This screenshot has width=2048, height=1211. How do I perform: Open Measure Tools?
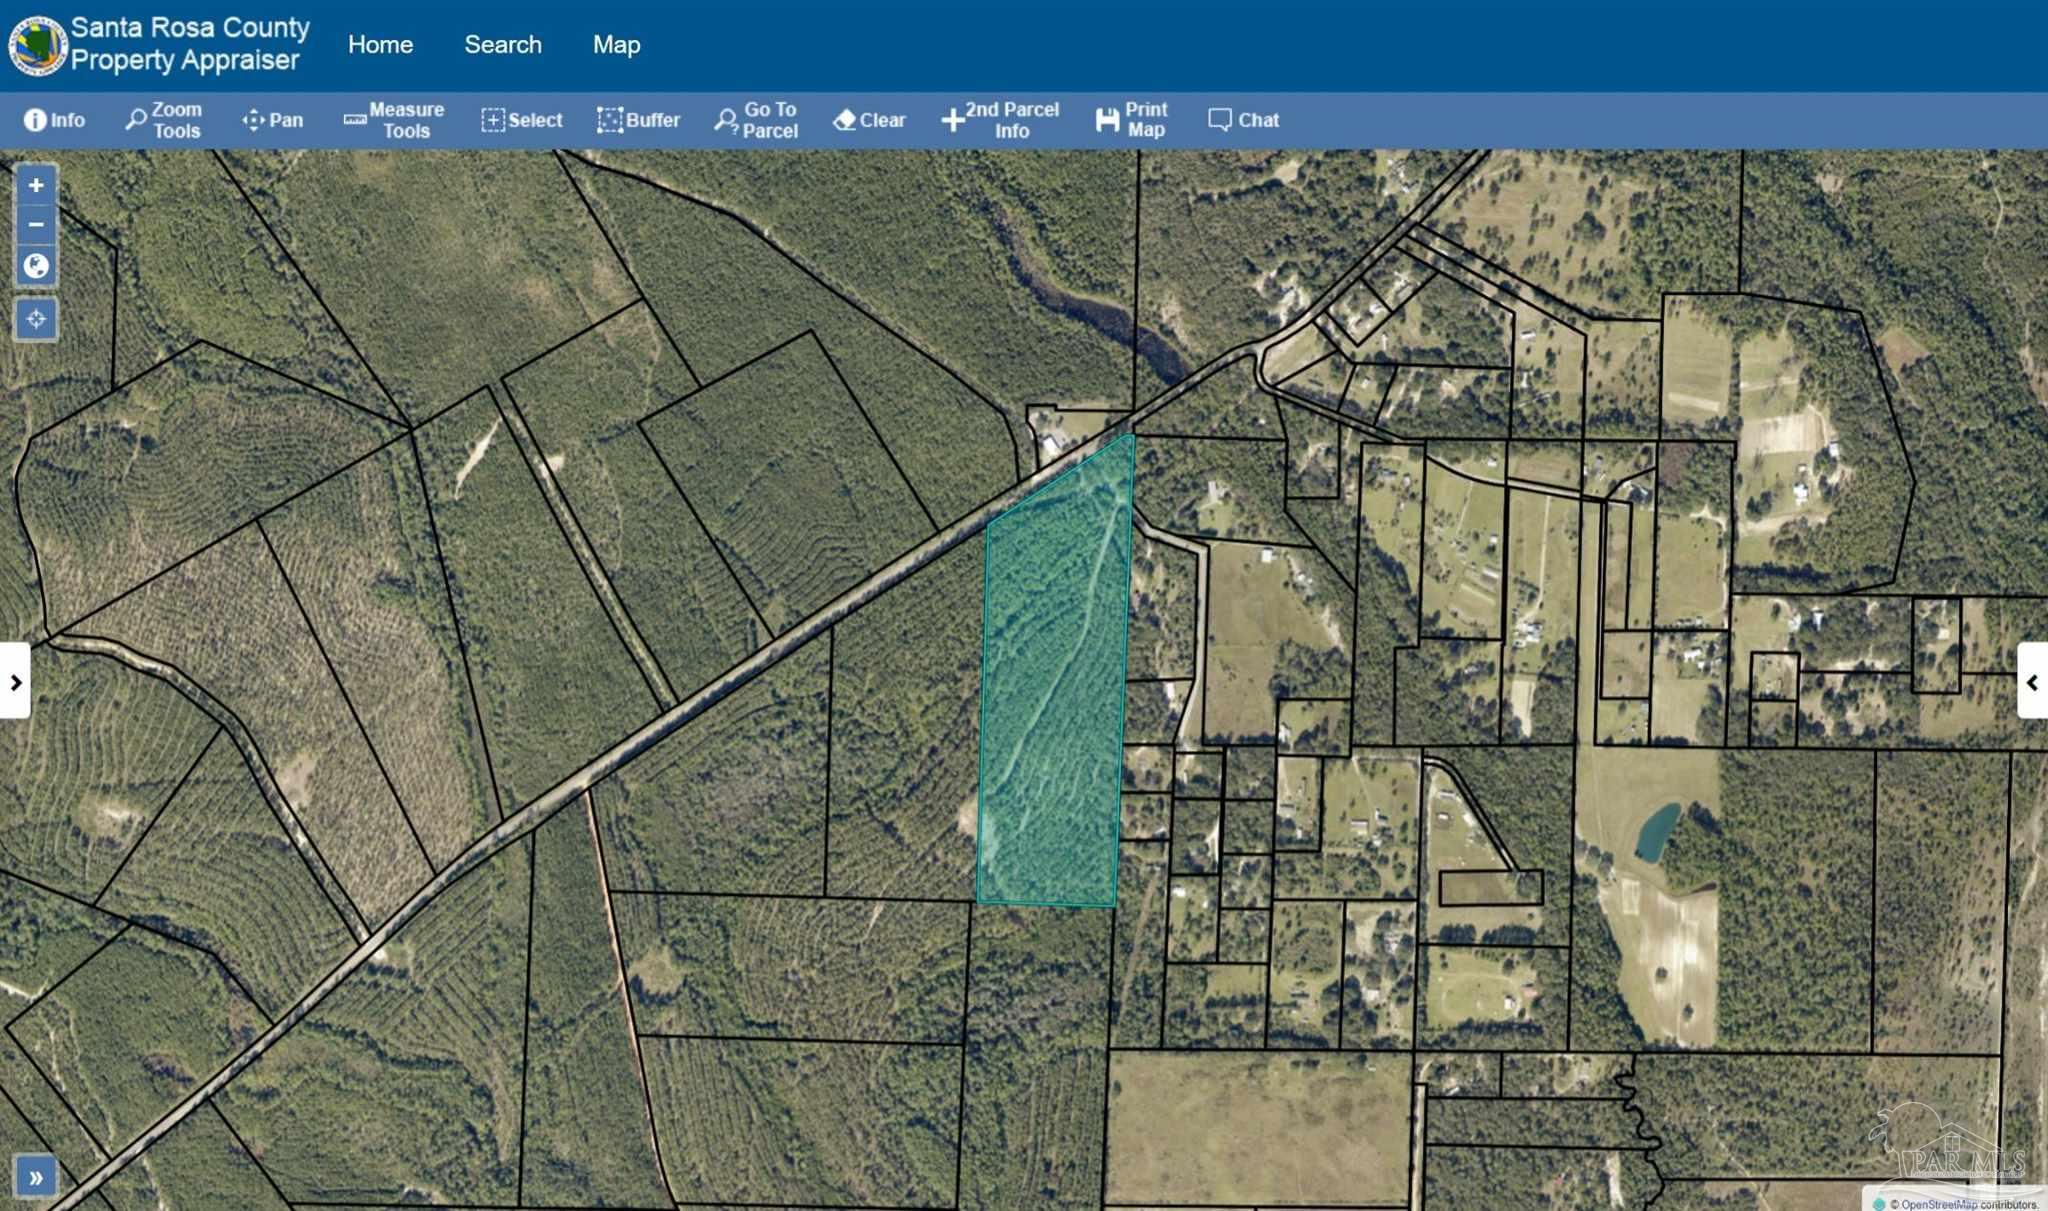point(394,120)
